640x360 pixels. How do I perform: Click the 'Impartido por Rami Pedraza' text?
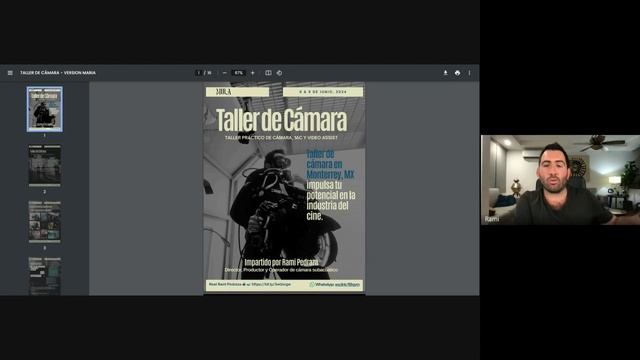click(281, 262)
